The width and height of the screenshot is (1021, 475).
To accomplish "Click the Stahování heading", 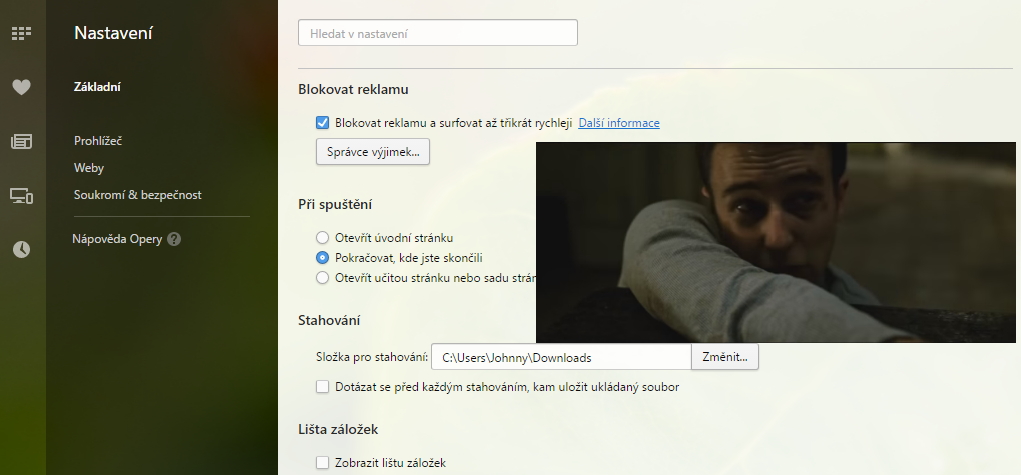I will (329, 321).
